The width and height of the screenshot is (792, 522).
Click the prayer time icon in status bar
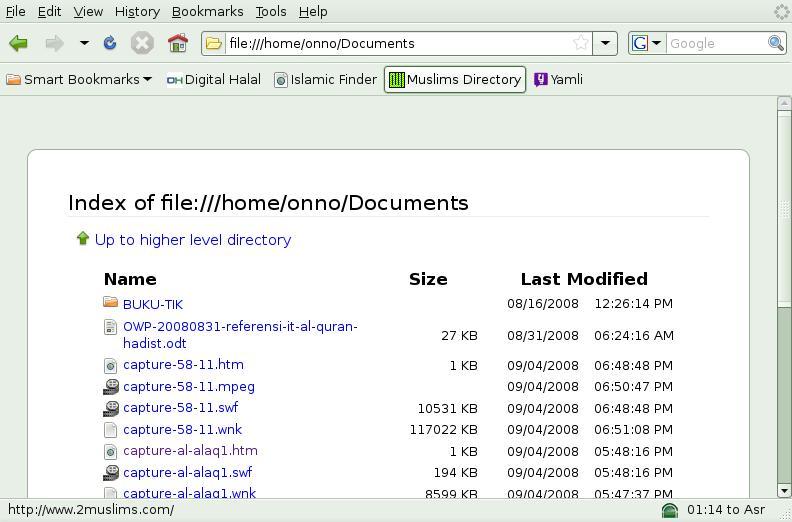(670, 510)
